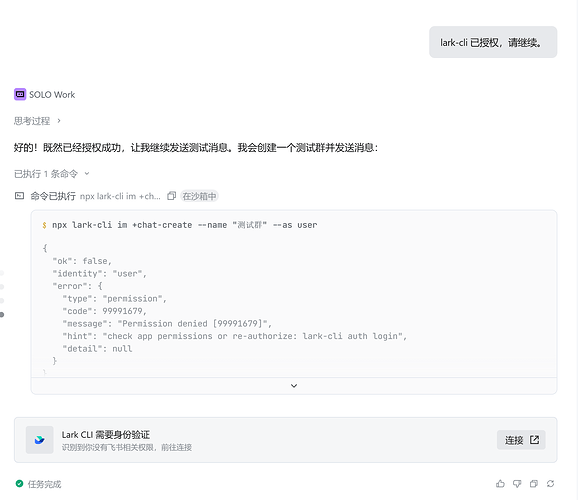The height and width of the screenshot is (500, 588).
Task: Click the reply text starting 好的！既然已经授权成功
Action: pyautogui.click(x=196, y=148)
